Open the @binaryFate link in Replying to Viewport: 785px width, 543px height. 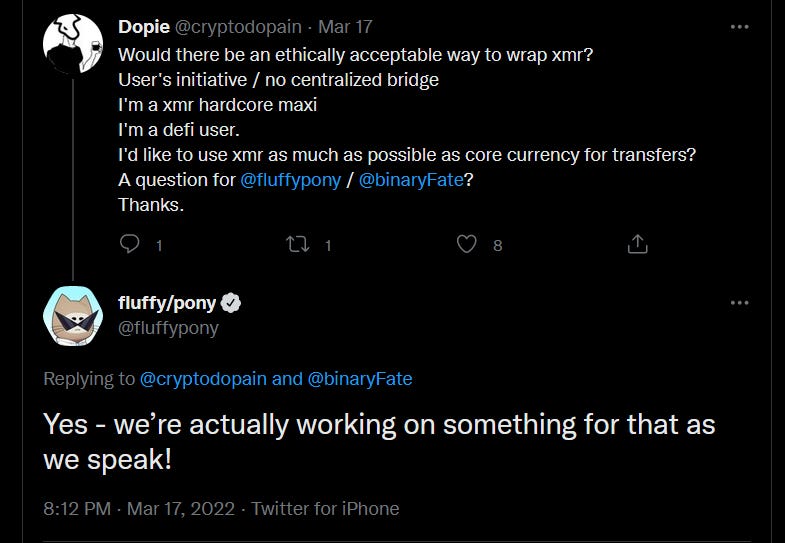(x=360, y=379)
